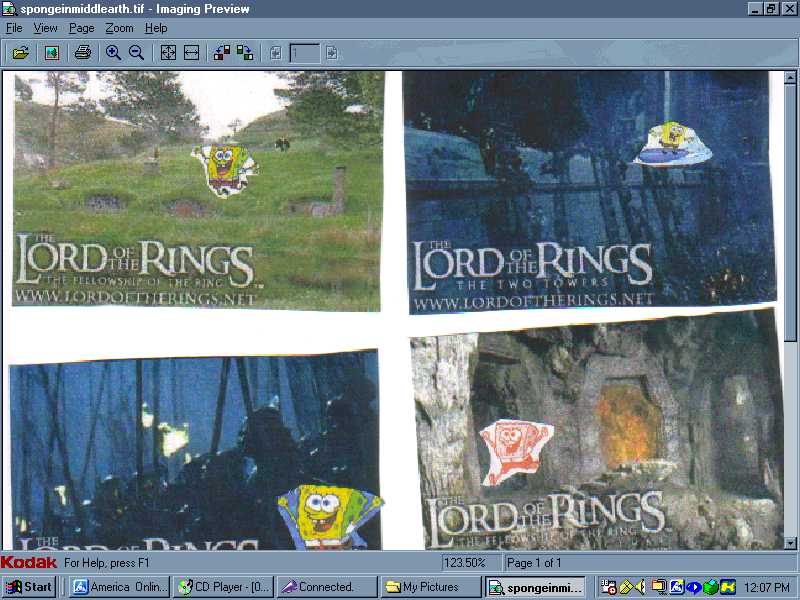Click the Start button on taskbar
800x600 pixels.
(29, 587)
